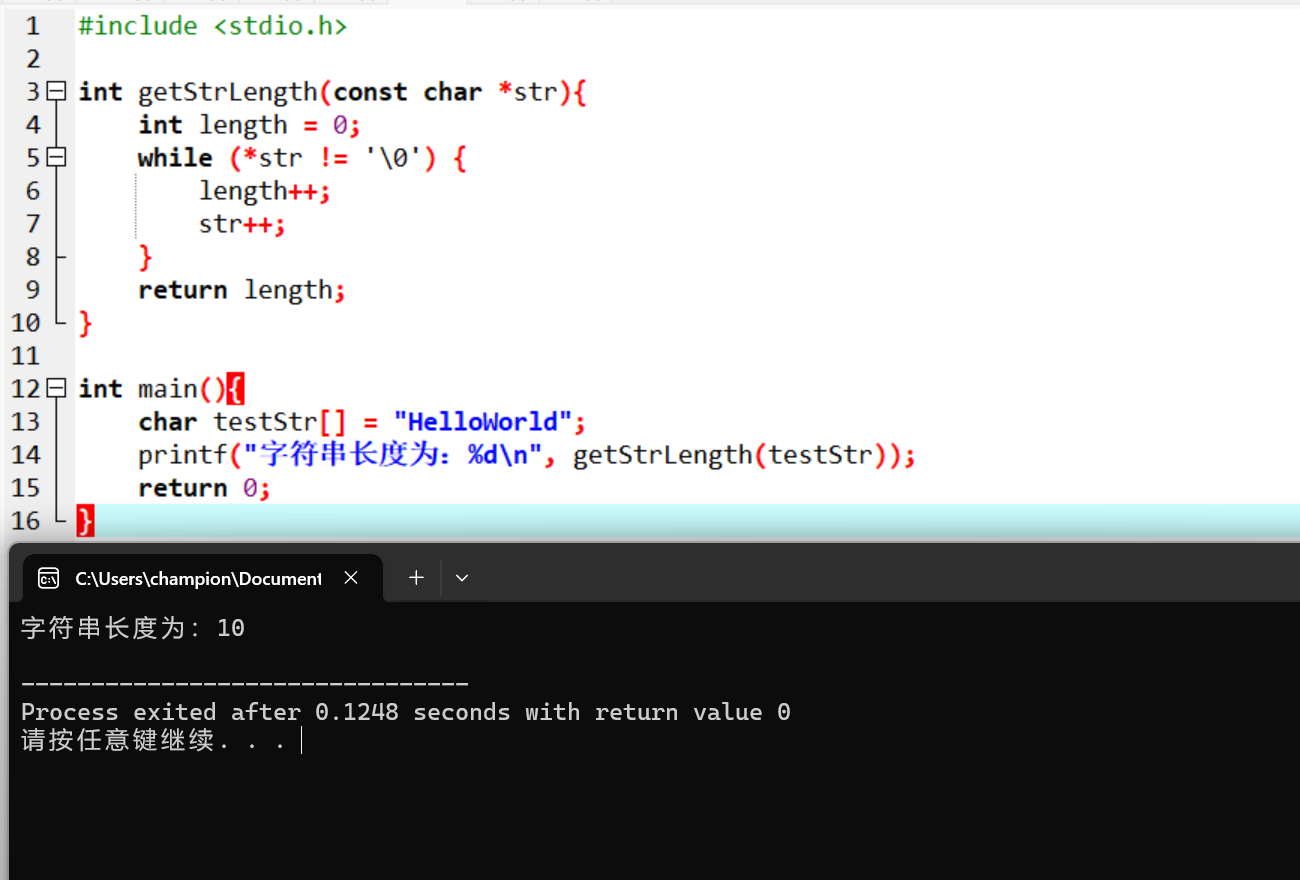1300x880 pixels.
Task: Click the terminal tab's console icon
Action: tap(48, 578)
